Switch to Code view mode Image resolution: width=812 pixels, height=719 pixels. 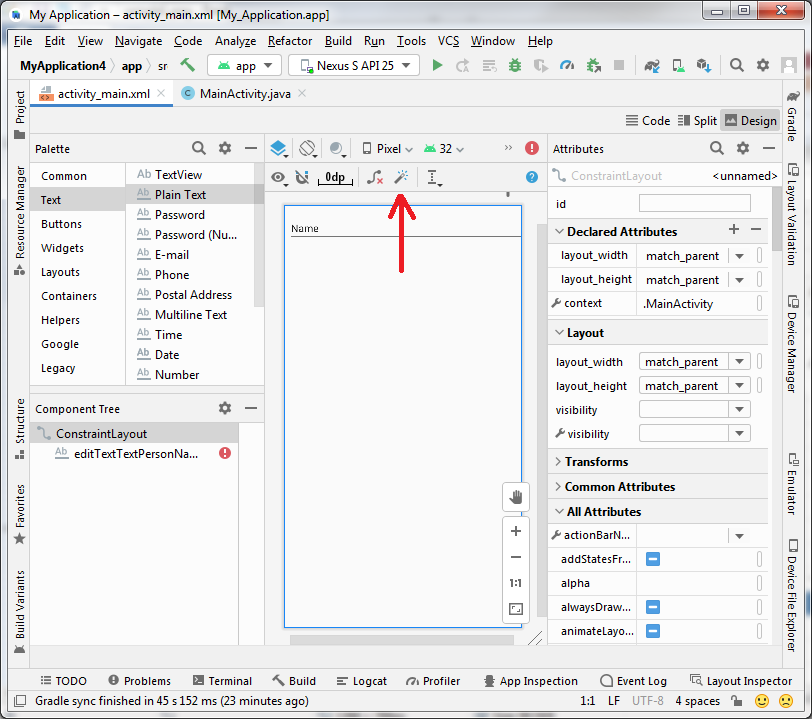tap(648, 121)
